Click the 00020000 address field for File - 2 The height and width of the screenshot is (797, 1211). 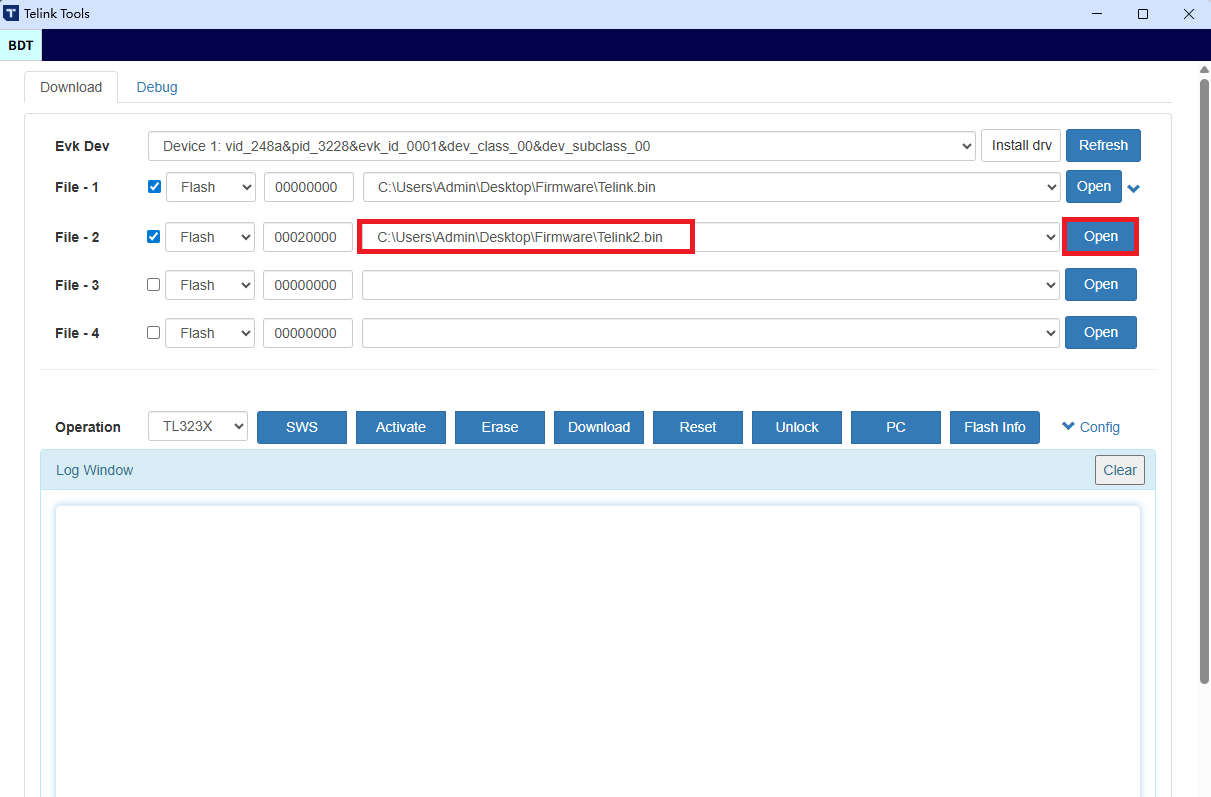(x=307, y=237)
